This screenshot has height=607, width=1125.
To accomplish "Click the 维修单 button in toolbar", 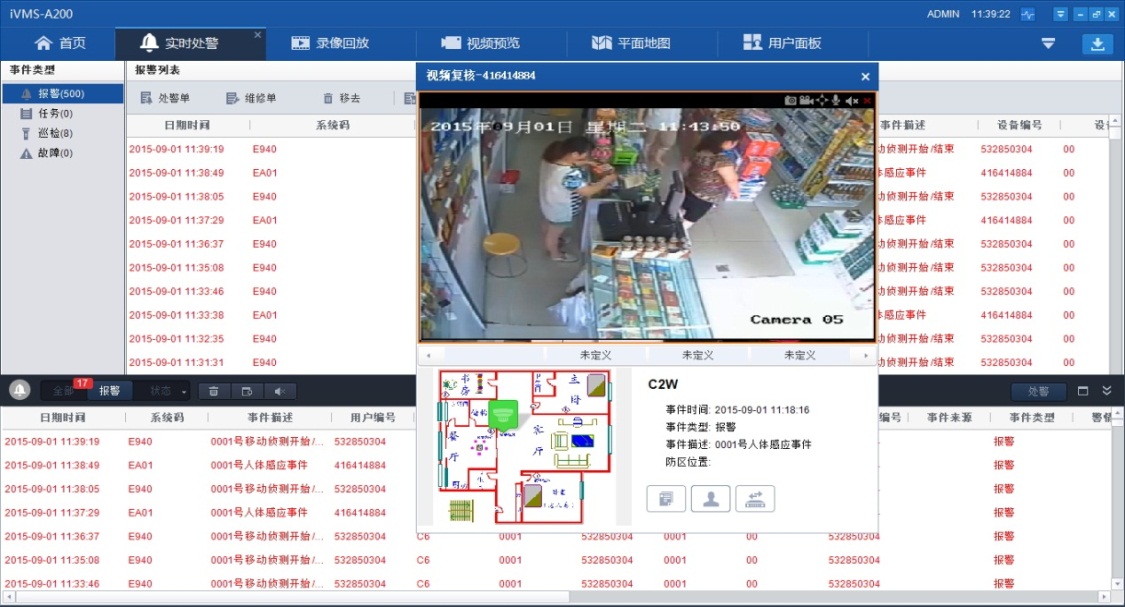I will pyautogui.click(x=250, y=99).
